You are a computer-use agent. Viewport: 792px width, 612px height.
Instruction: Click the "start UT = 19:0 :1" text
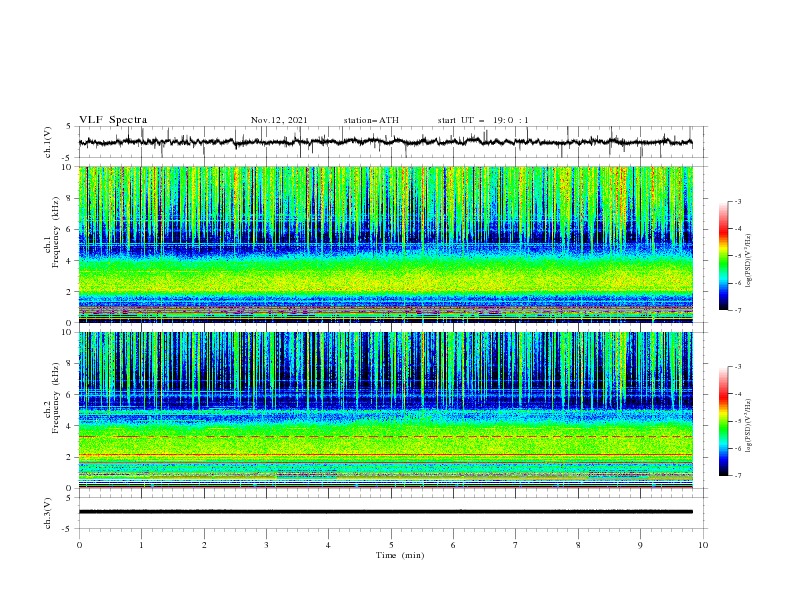point(483,120)
